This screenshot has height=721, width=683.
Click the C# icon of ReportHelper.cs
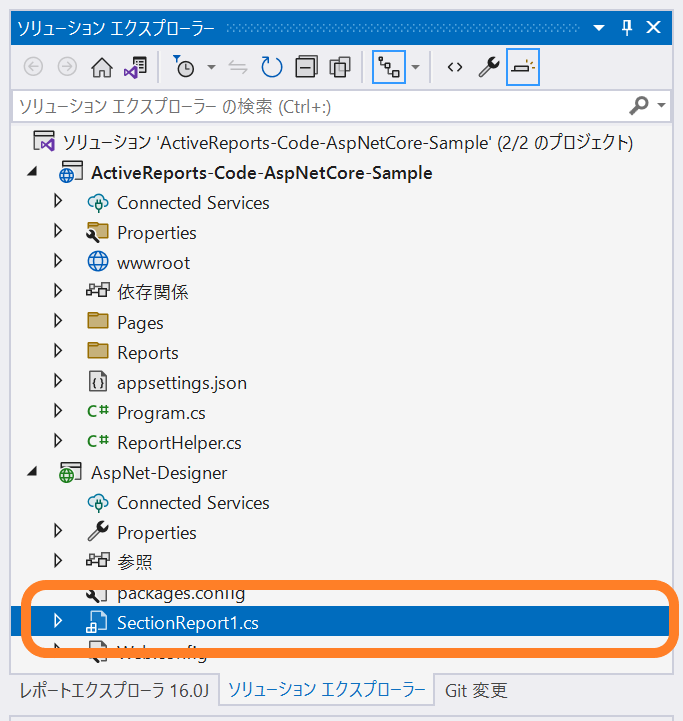pos(98,441)
